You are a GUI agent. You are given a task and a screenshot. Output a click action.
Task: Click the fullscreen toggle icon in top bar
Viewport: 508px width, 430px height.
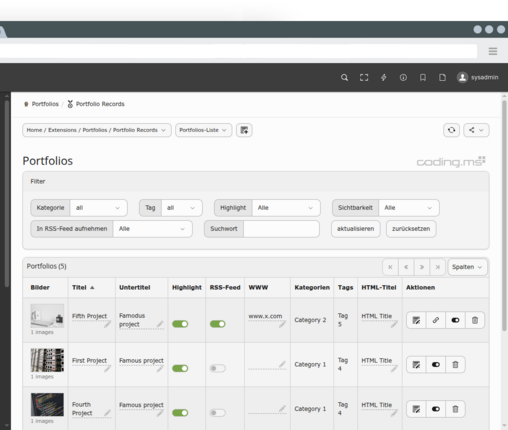[x=364, y=78]
